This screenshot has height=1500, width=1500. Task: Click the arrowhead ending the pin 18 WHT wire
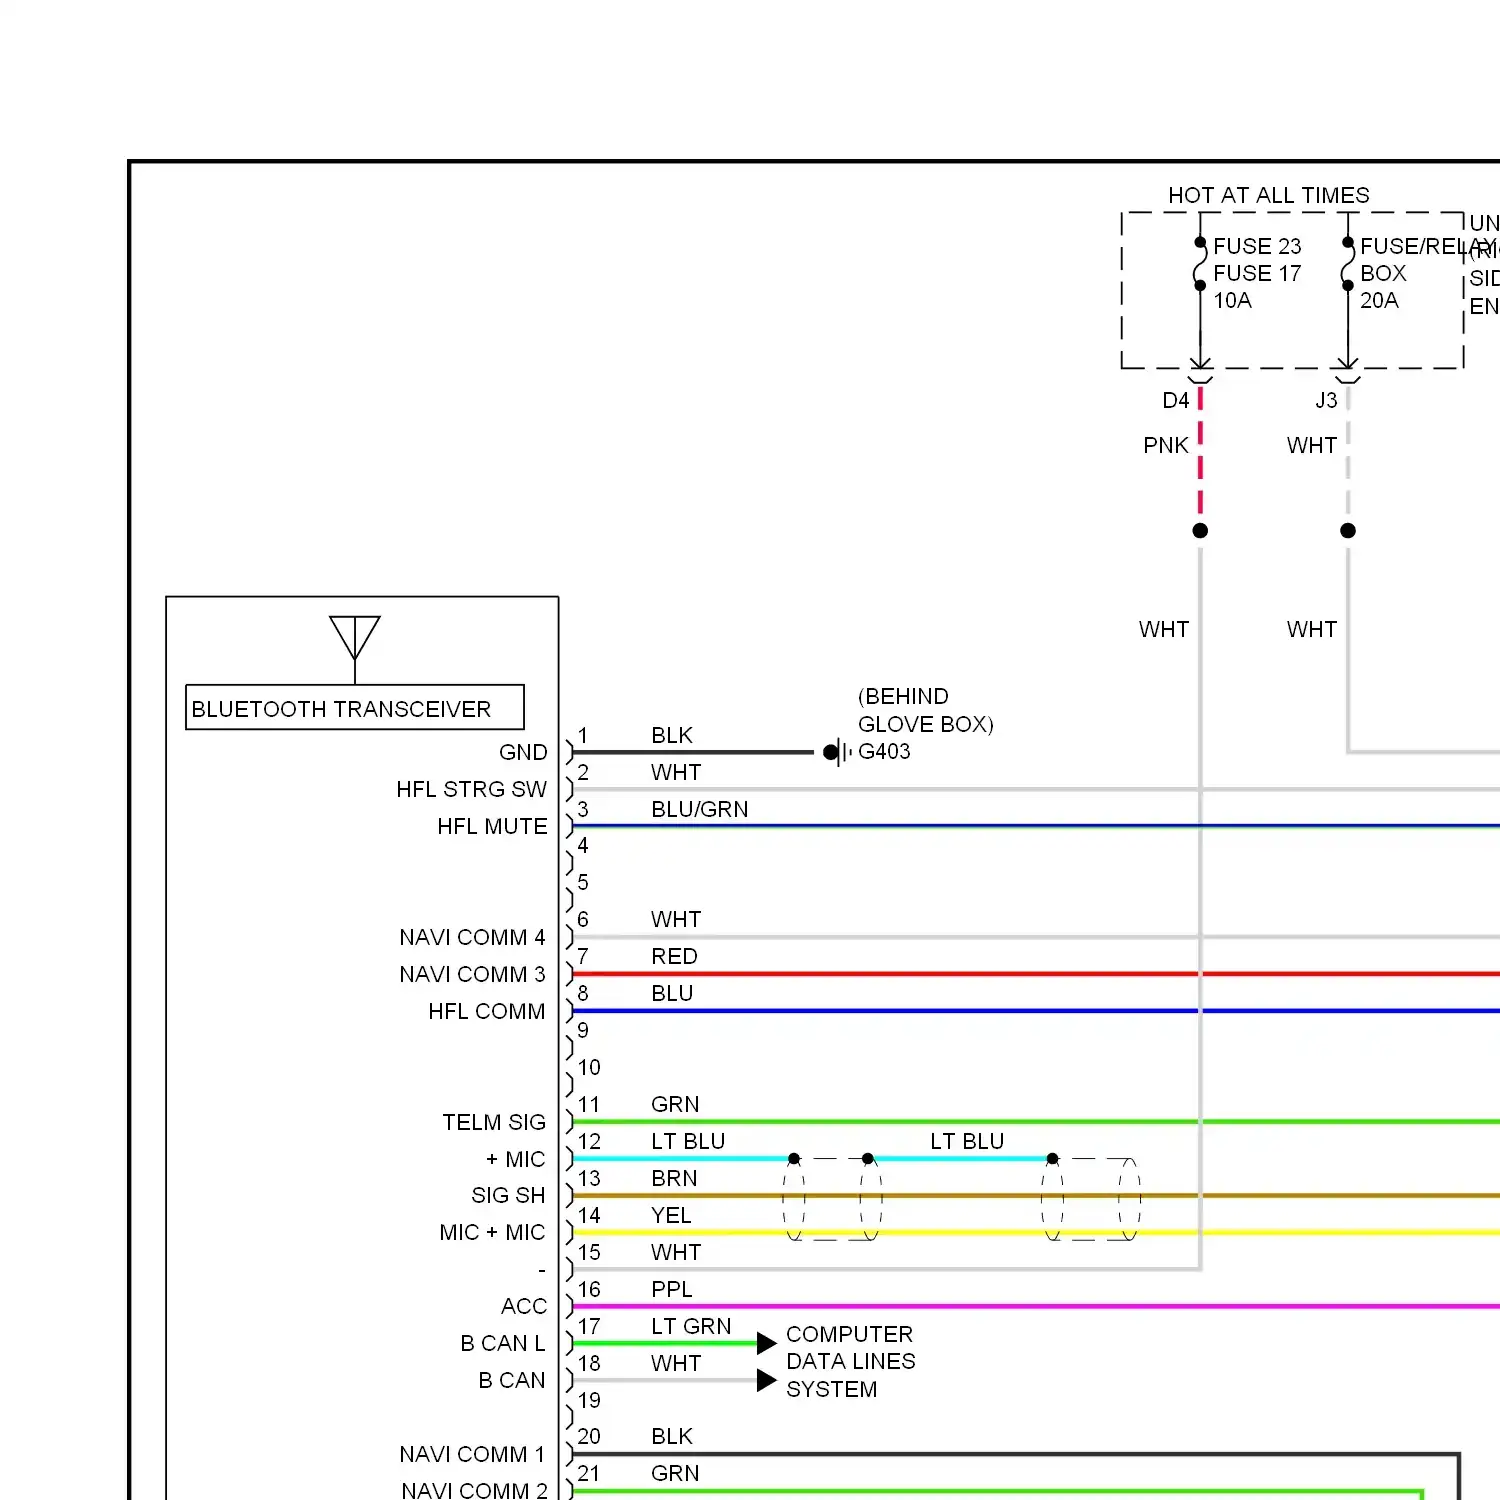click(767, 1380)
